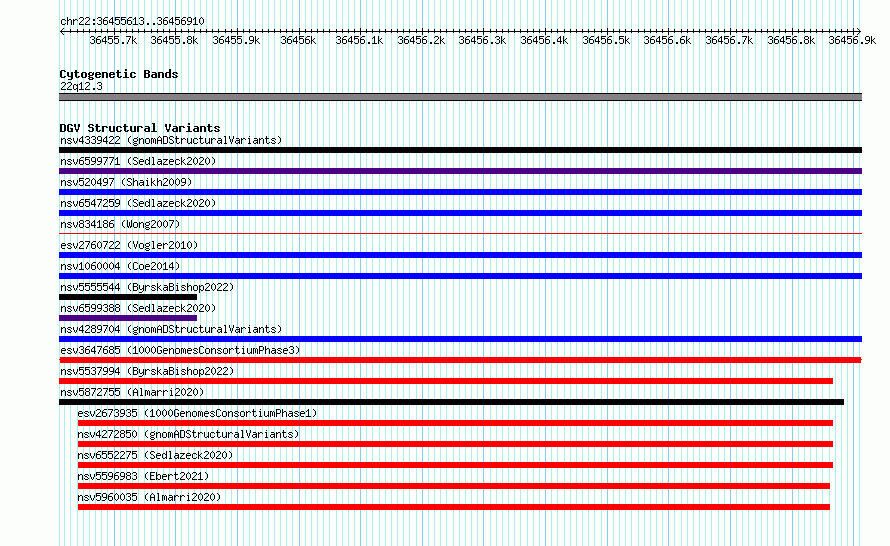Open esv2673935 1000GenomesConsortiumPhase1 label
The width and height of the screenshot is (890, 546).
point(197,413)
